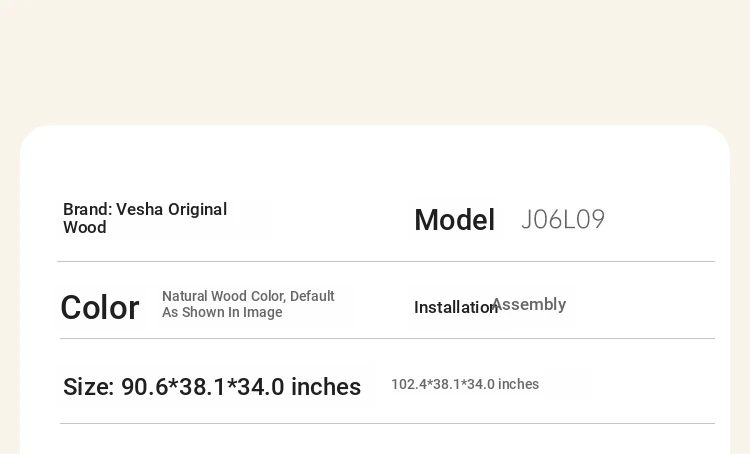This screenshot has height=454, width=750.
Task: Click the divider line below the Brand row
Action: (x=386, y=262)
